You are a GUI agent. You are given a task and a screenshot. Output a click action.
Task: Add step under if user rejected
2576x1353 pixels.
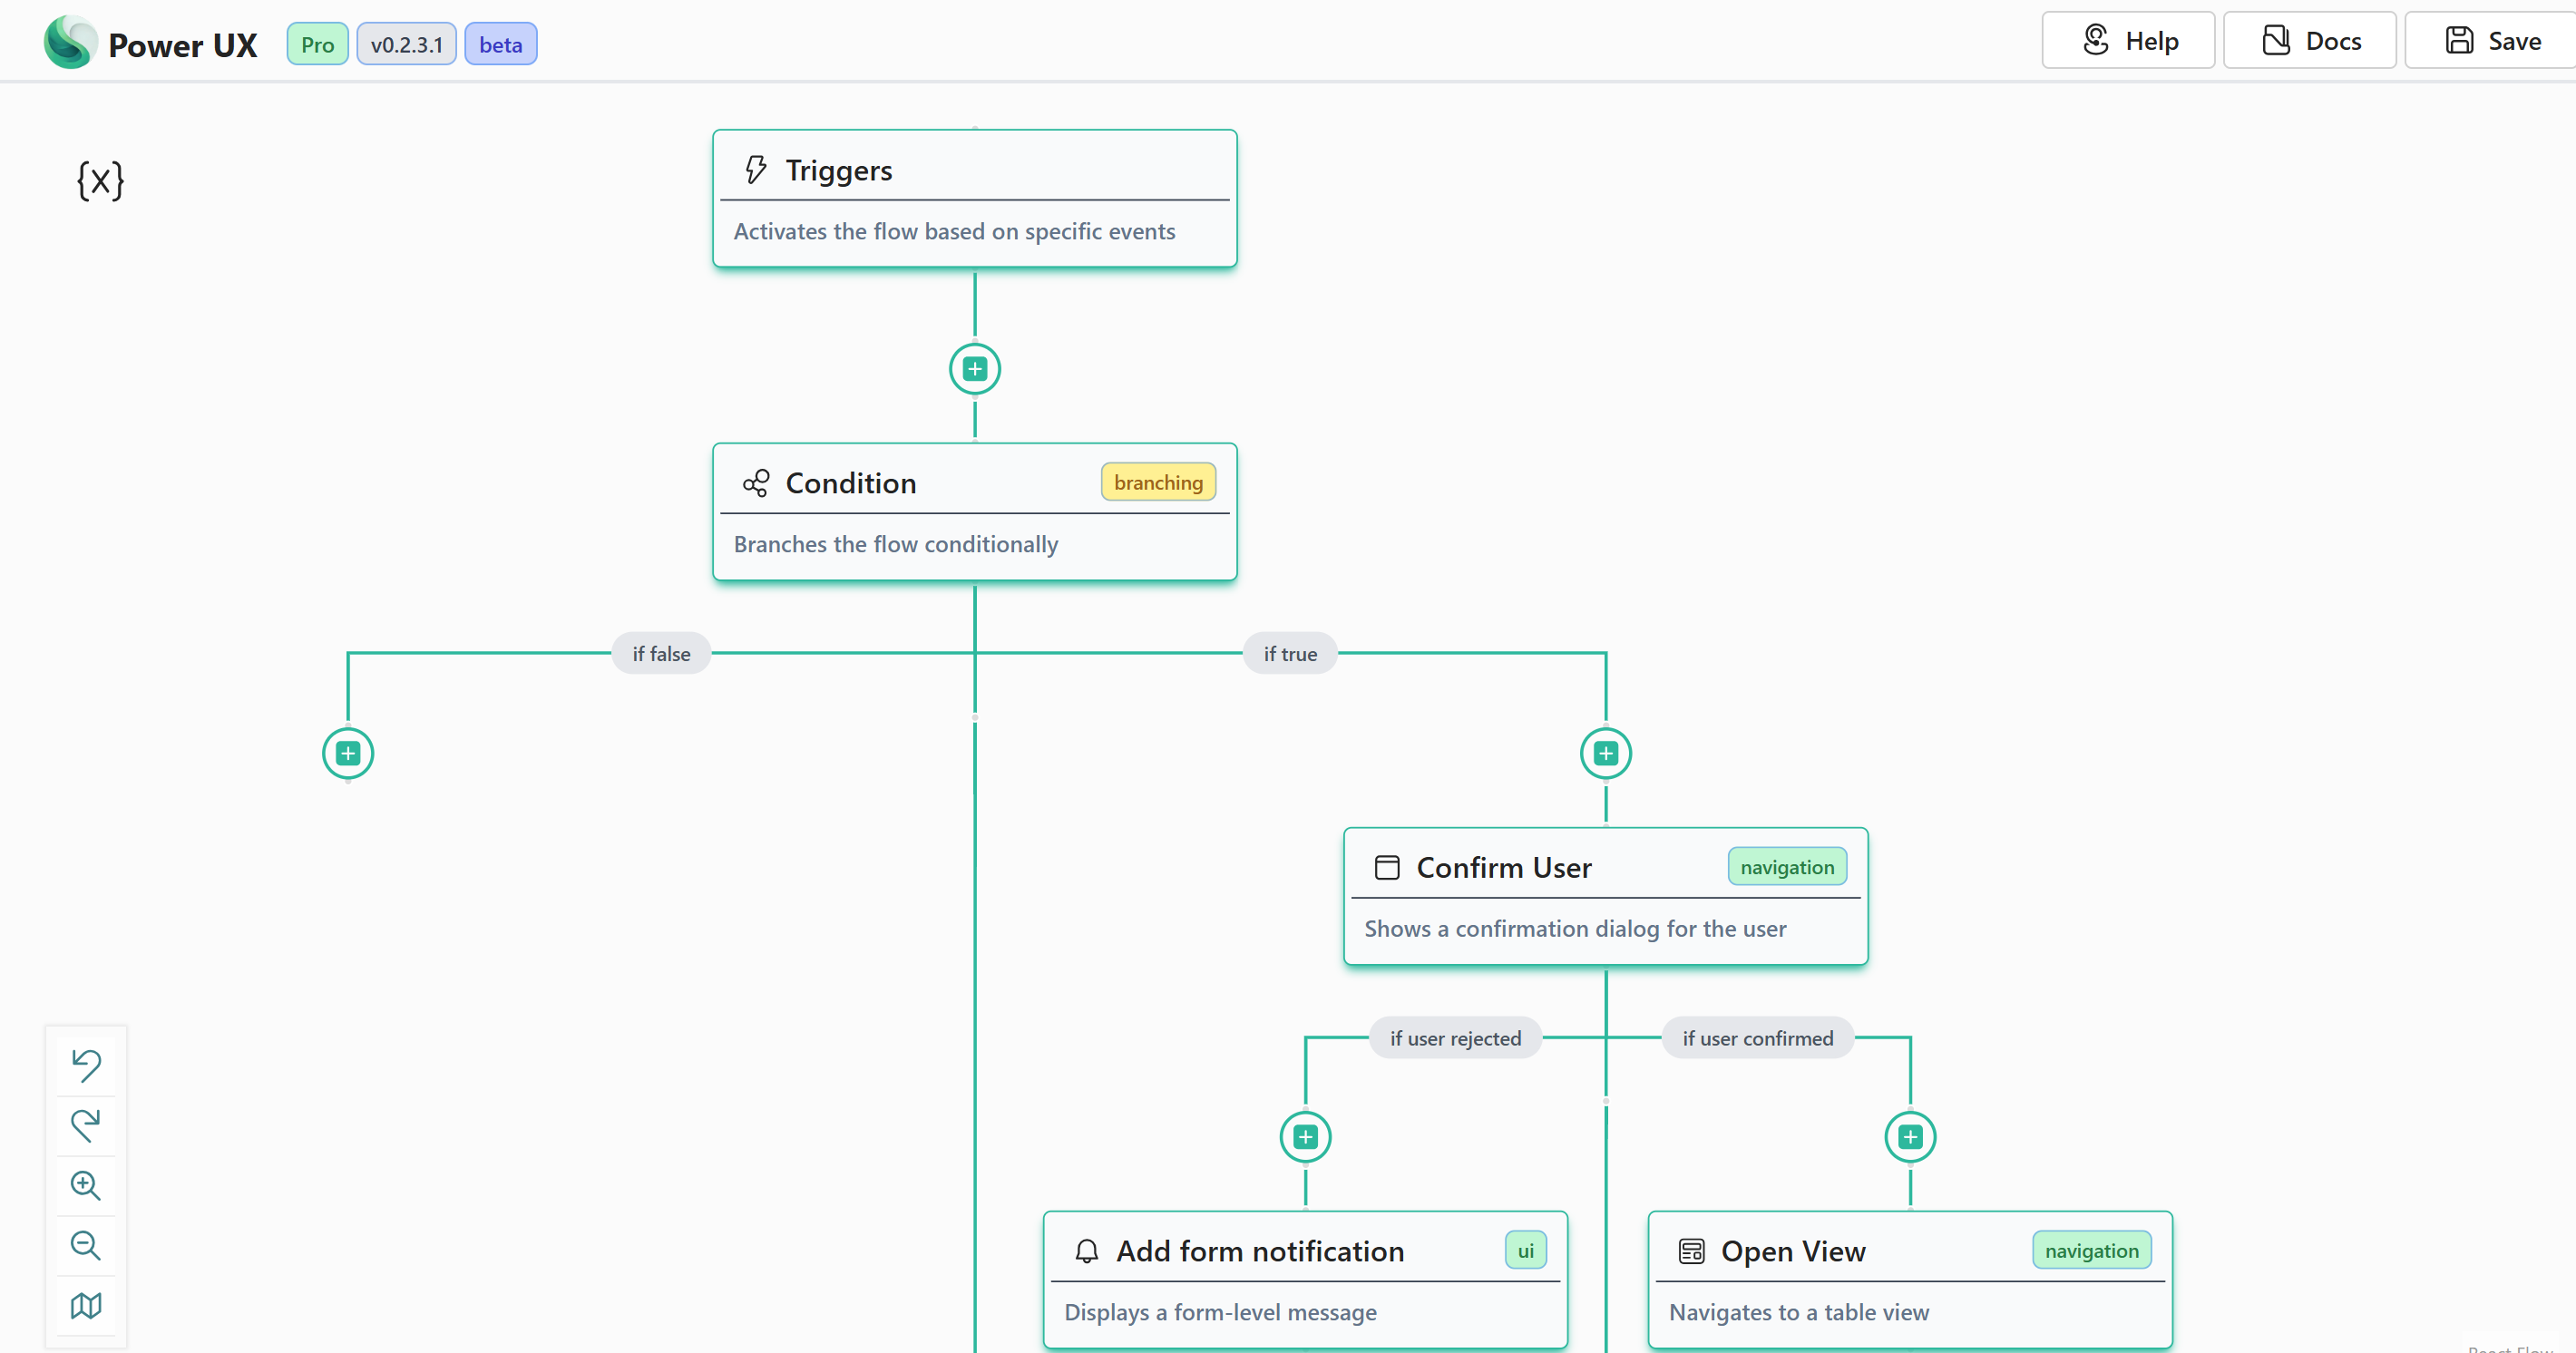pos(1305,1137)
